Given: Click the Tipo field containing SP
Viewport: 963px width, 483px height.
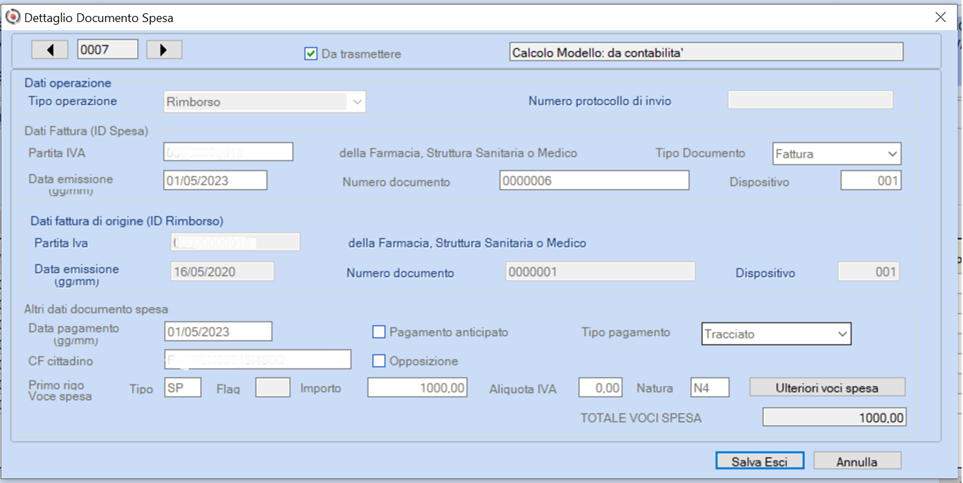Looking at the screenshot, I should point(183,388).
